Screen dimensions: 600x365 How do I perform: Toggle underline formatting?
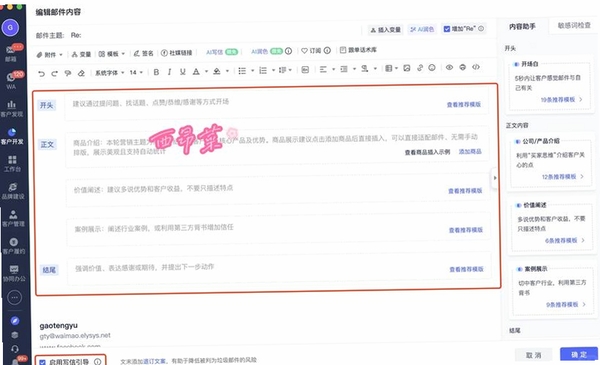coord(183,72)
